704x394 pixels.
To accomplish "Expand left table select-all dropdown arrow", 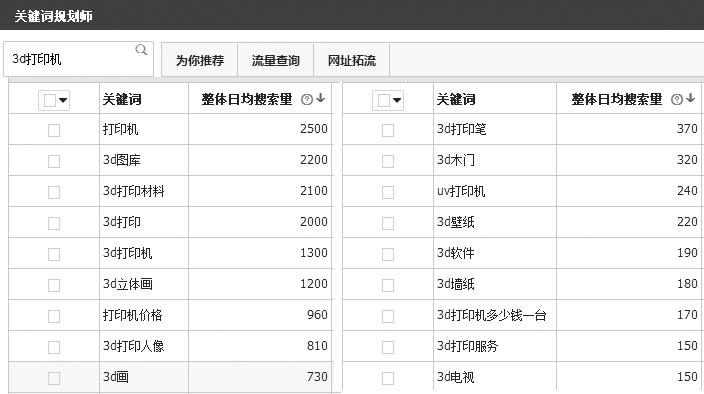I will (63, 100).
